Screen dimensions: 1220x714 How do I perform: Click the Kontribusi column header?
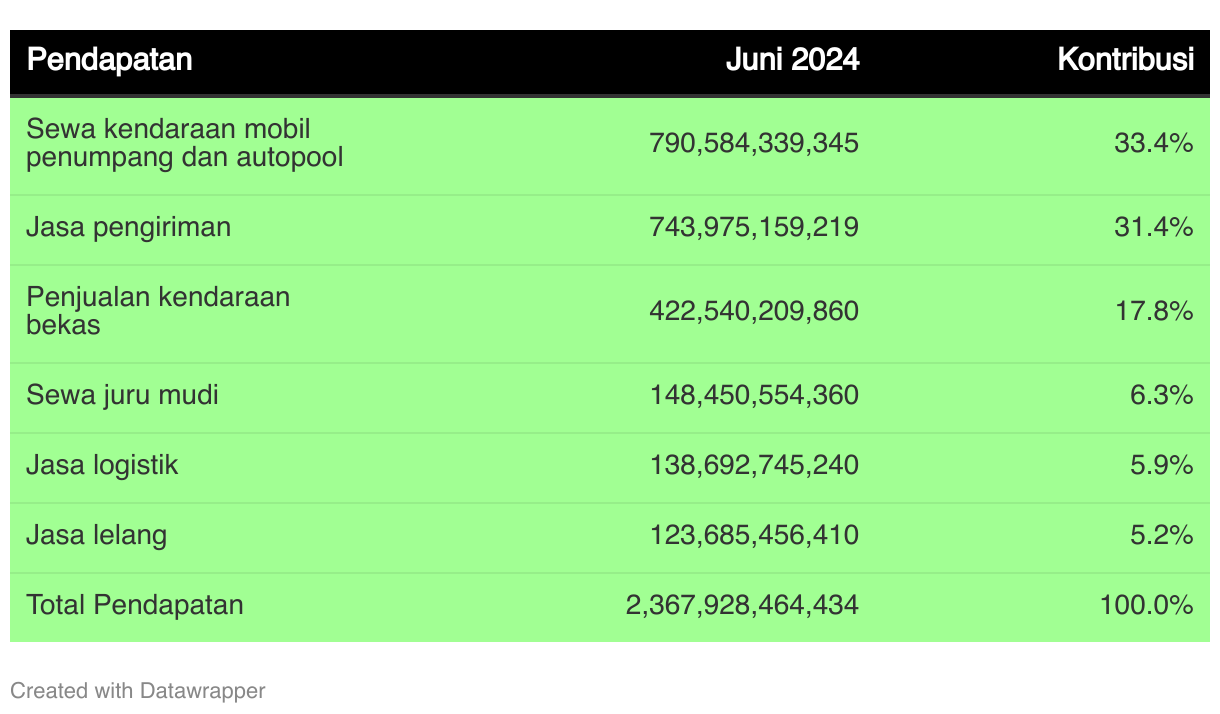pyautogui.click(x=1126, y=60)
